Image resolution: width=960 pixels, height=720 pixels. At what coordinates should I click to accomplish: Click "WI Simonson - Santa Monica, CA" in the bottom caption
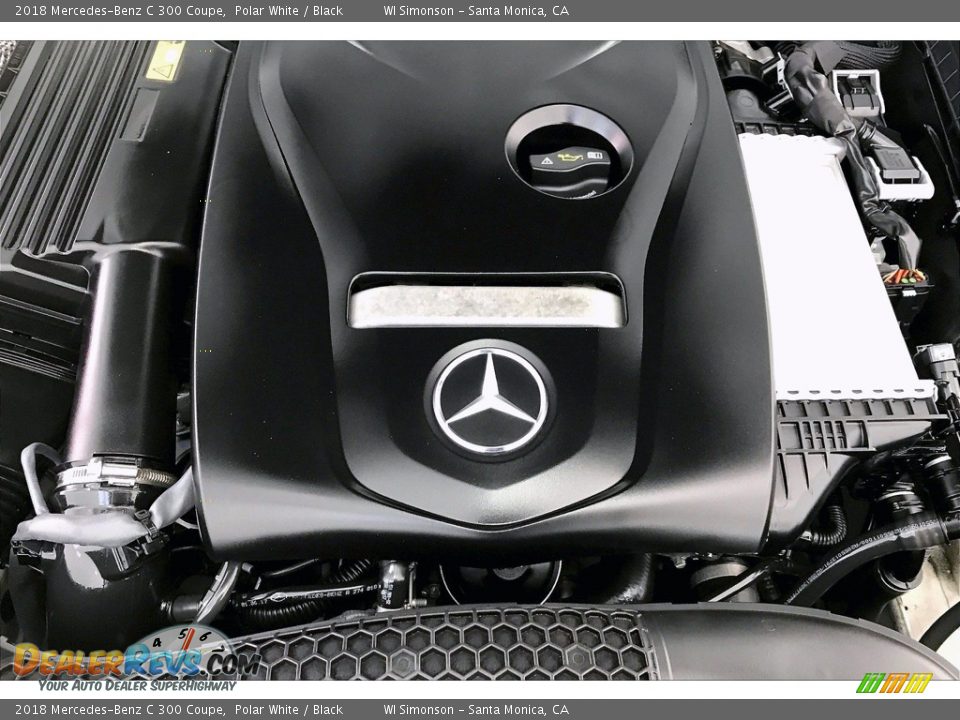476,710
